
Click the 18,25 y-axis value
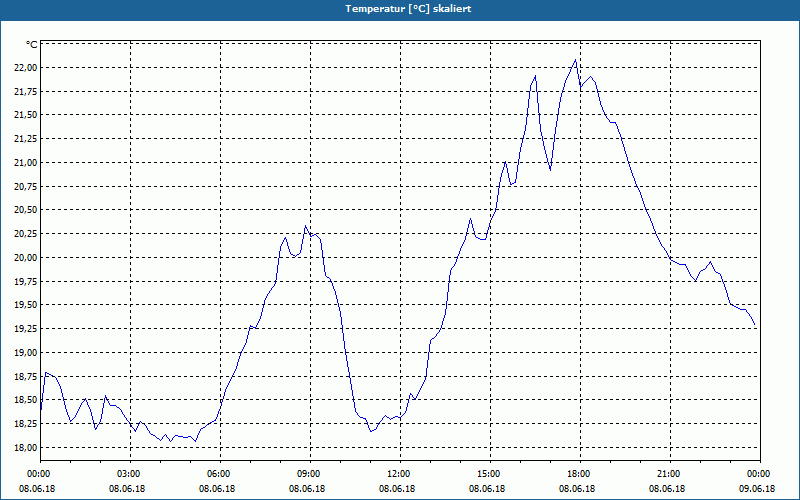(26, 423)
